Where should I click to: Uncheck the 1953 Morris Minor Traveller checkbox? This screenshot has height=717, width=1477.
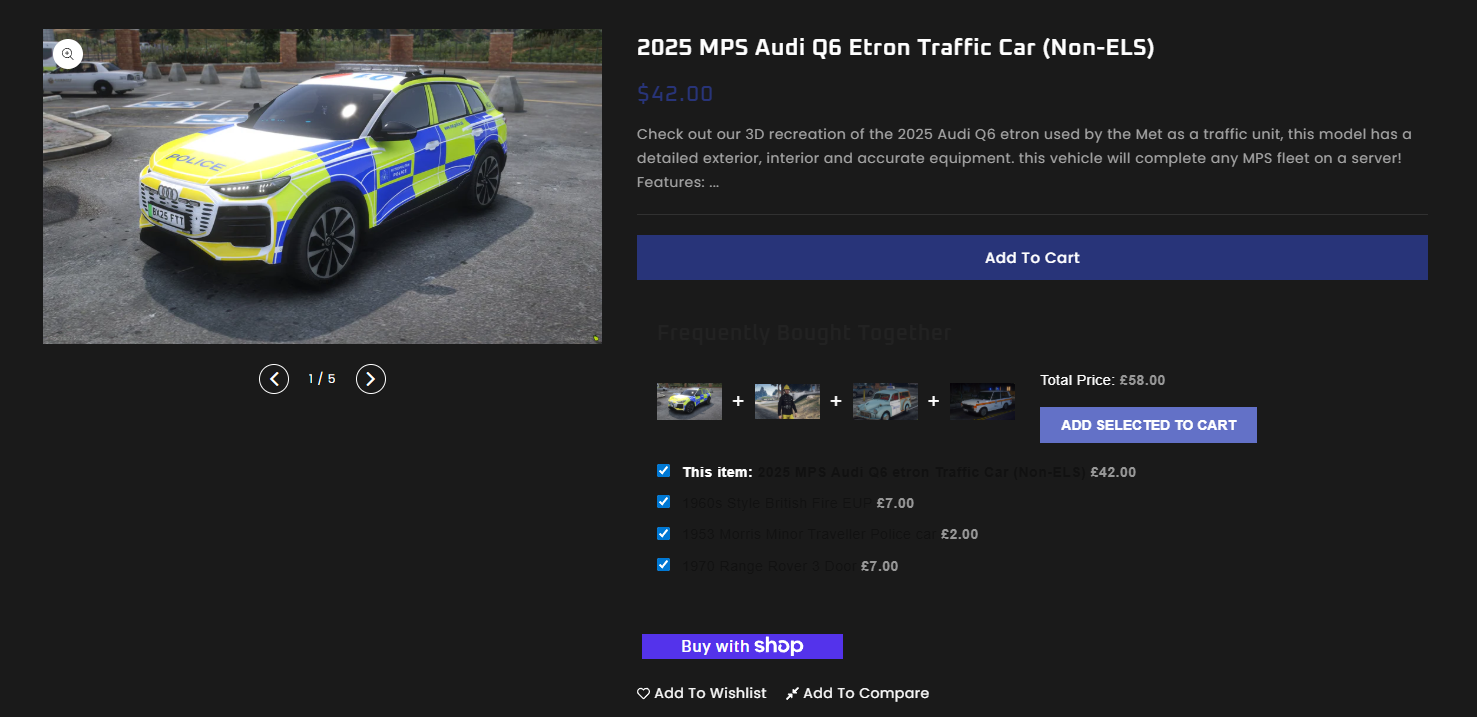click(x=663, y=533)
